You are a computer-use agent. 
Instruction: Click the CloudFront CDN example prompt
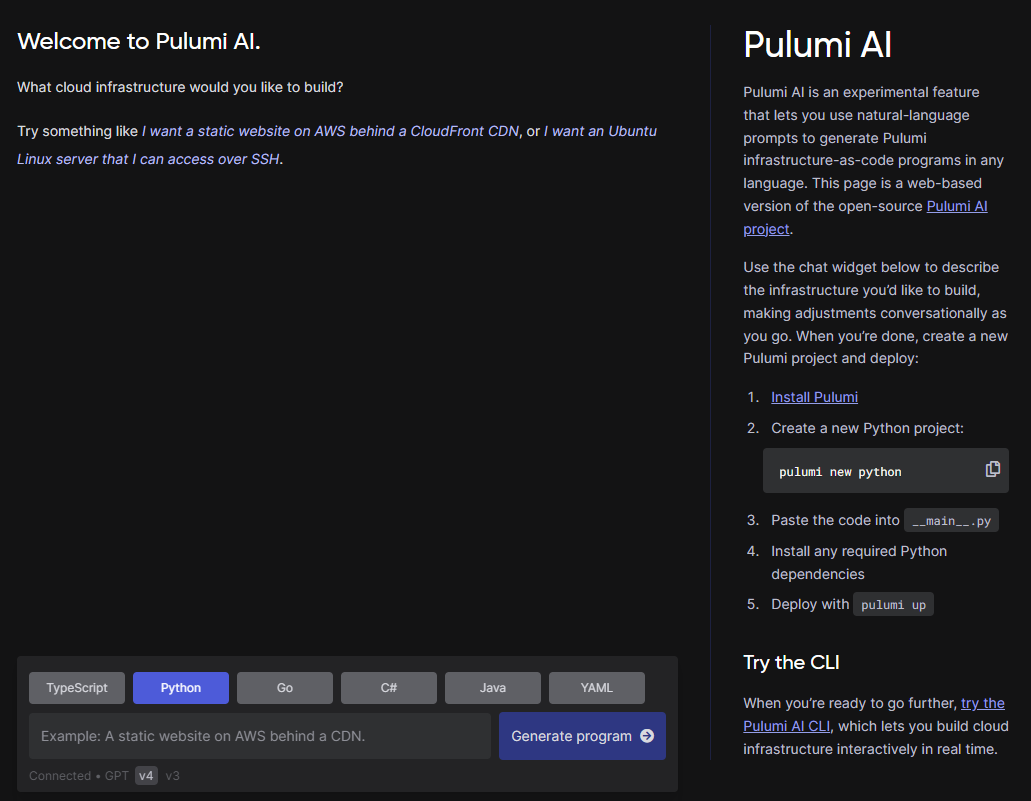[x=330, y=131]
